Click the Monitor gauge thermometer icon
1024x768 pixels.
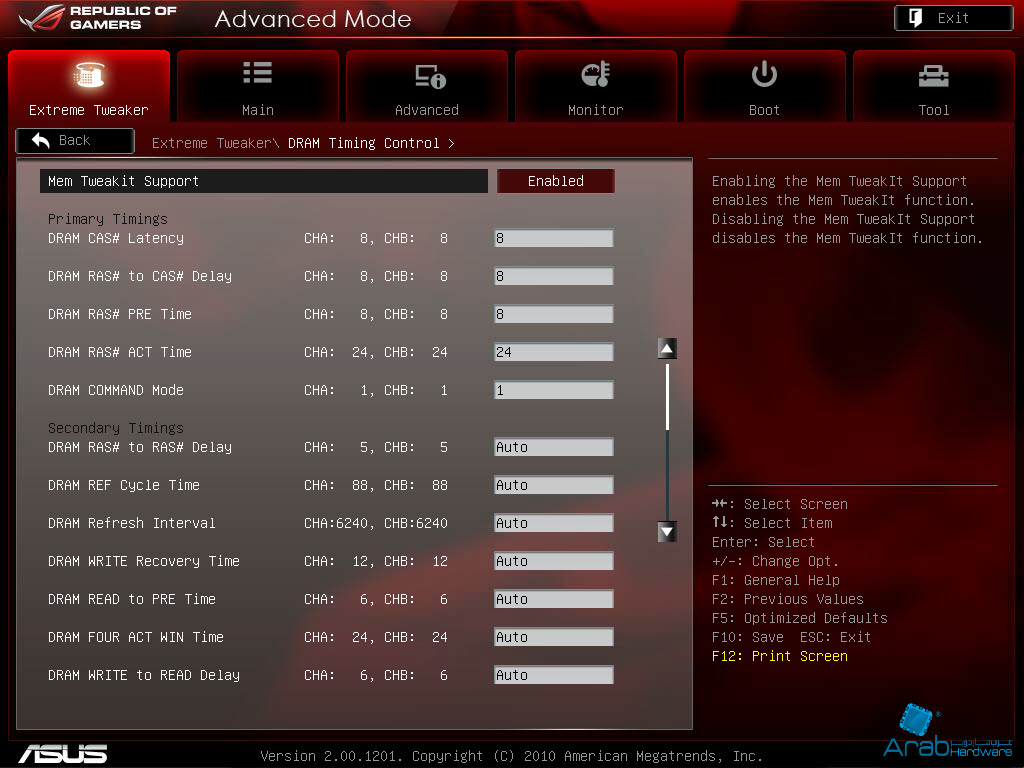click(x=596, y=74)
